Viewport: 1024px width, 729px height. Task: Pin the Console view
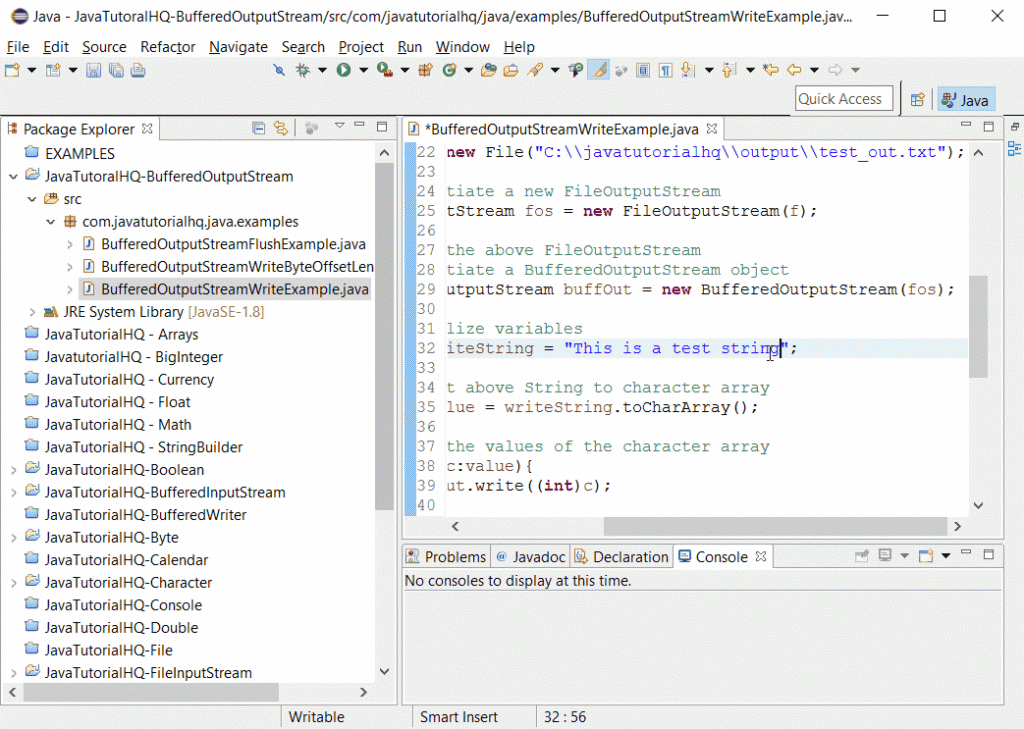click(862, 555)
